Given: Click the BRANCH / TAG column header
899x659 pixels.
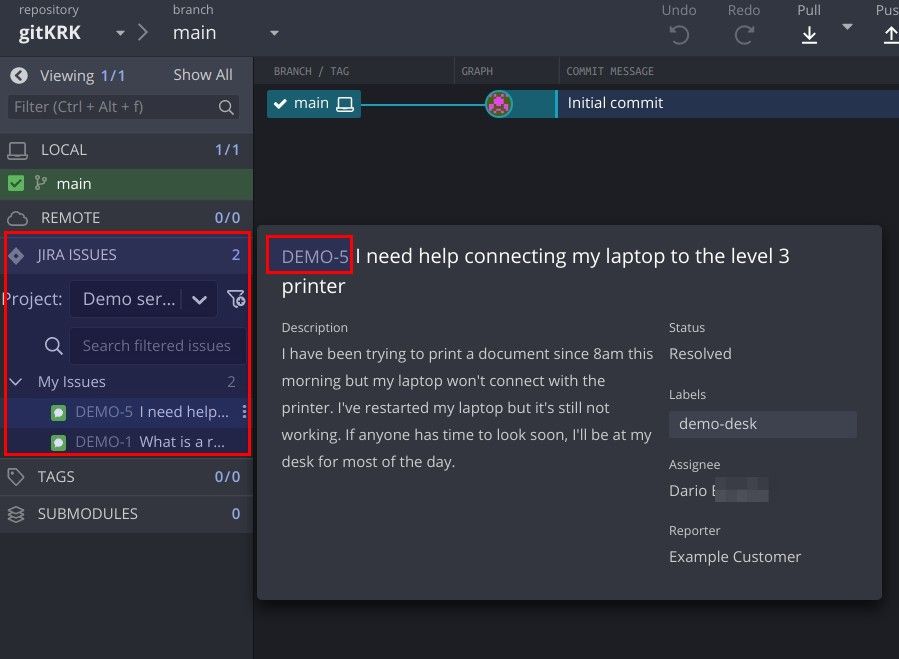Looking at the screenshot, I should (311, 71).
